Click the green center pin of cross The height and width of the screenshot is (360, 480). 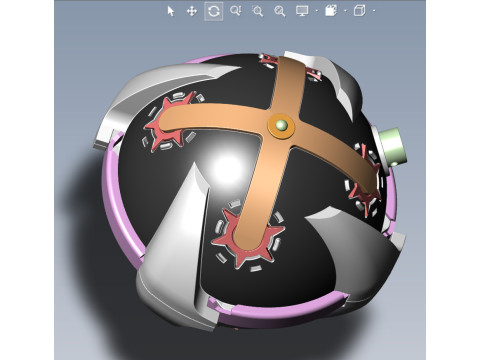(x=282, y=126)
